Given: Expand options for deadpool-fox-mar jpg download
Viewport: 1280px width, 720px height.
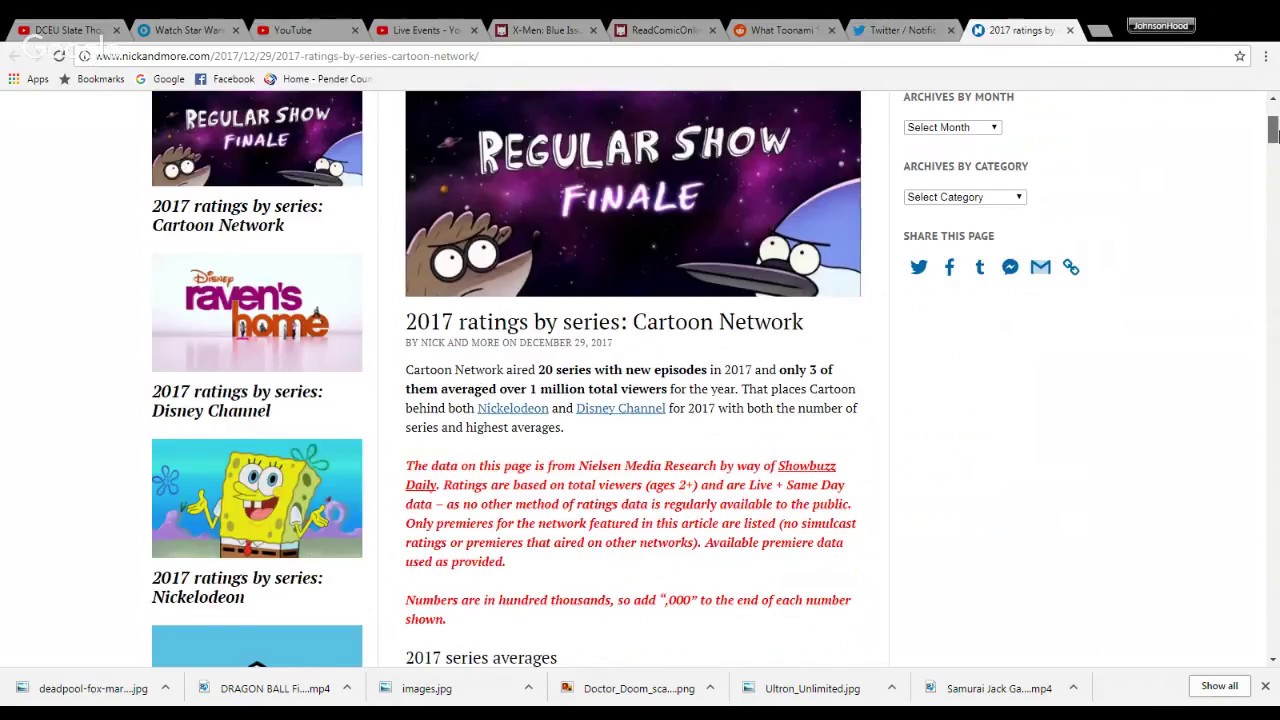Looking at the screenshot, I should pyautogui.click(x=165, y=688).
